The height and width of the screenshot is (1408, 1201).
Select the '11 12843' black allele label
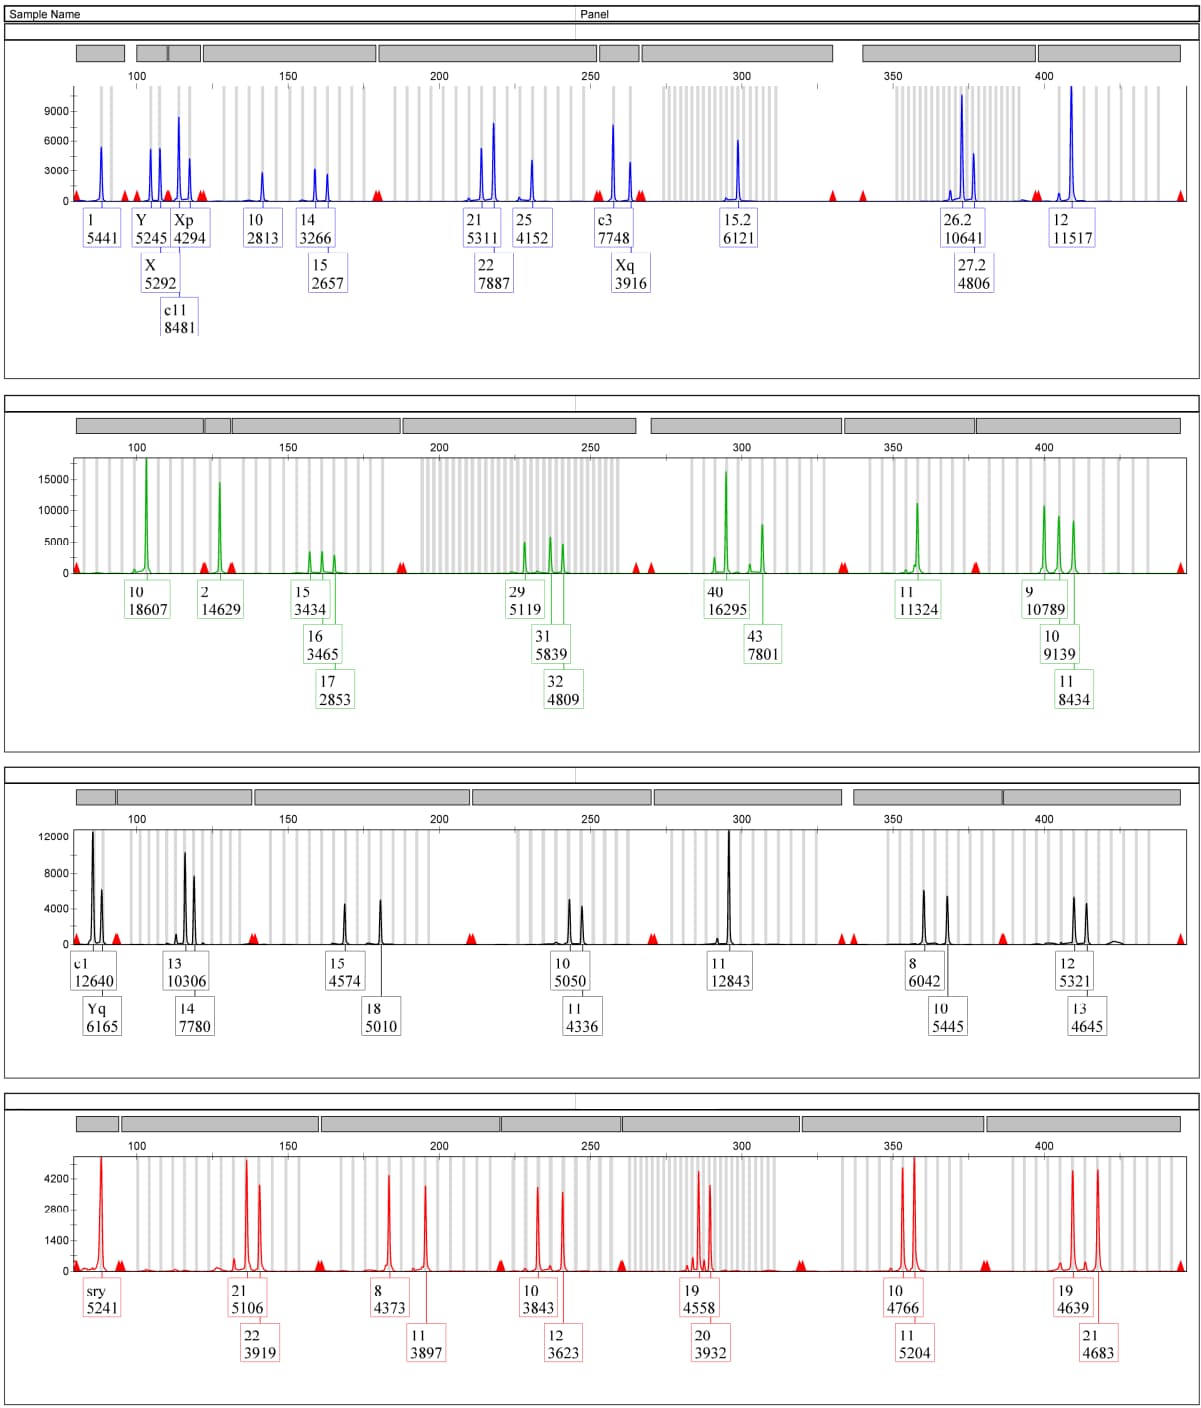(x=729, y=971)
